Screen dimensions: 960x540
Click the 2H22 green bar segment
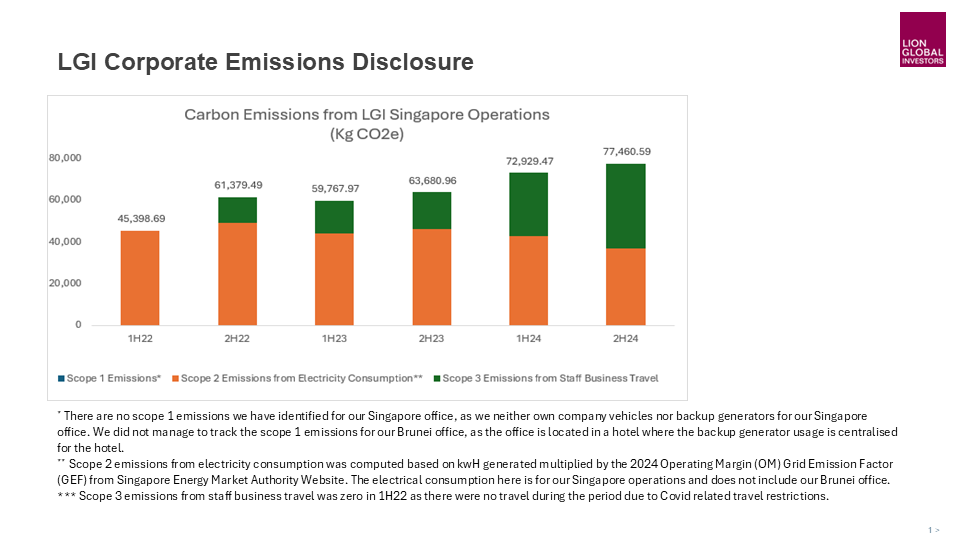[x=238, y=210]
